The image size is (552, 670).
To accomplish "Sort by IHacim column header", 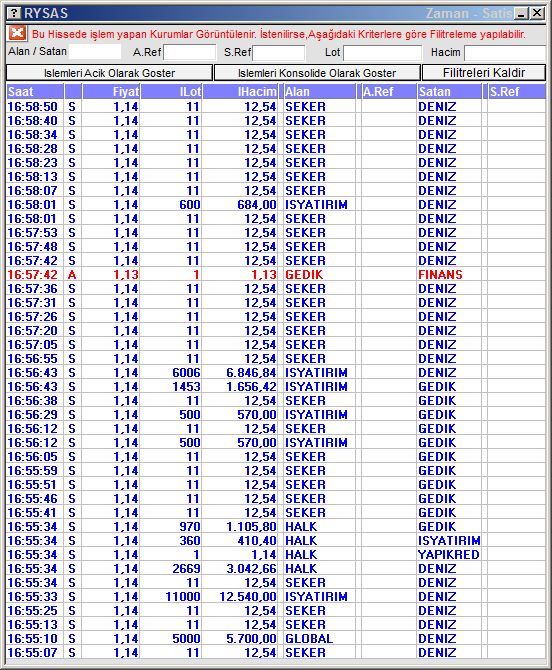I will tap(240, 91).
